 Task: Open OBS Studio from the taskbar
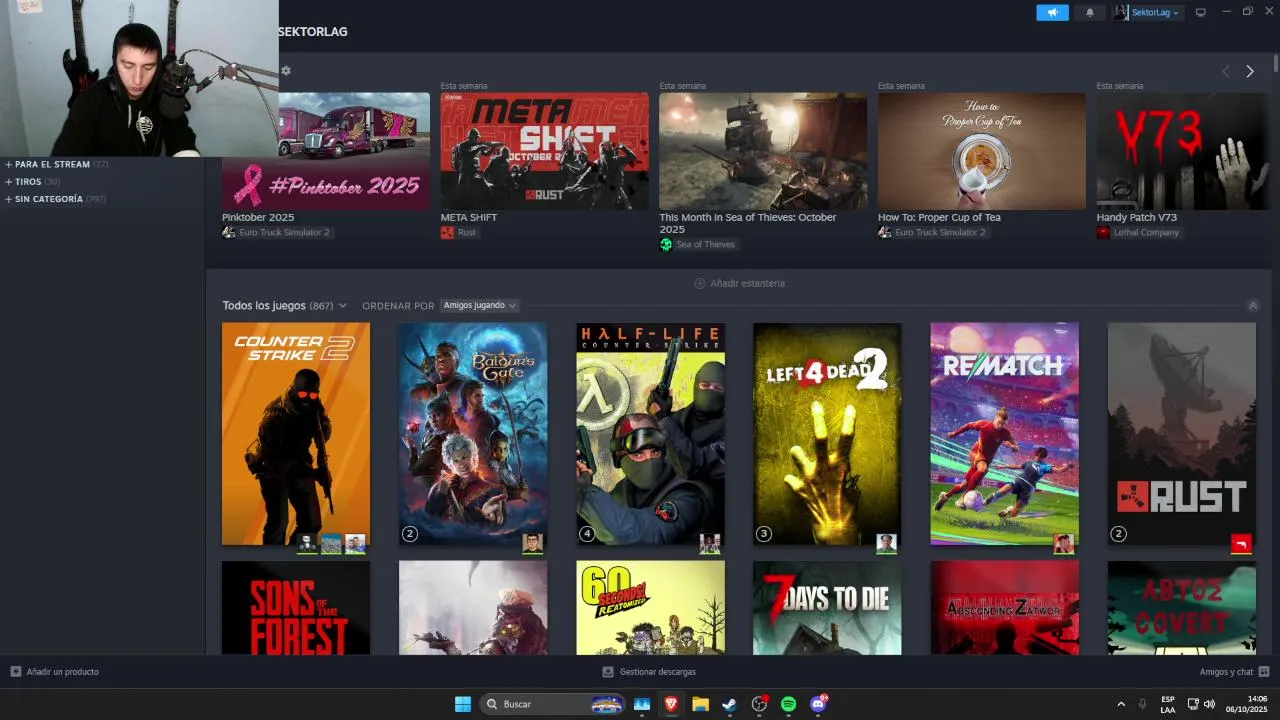click(x=759, y=704)
